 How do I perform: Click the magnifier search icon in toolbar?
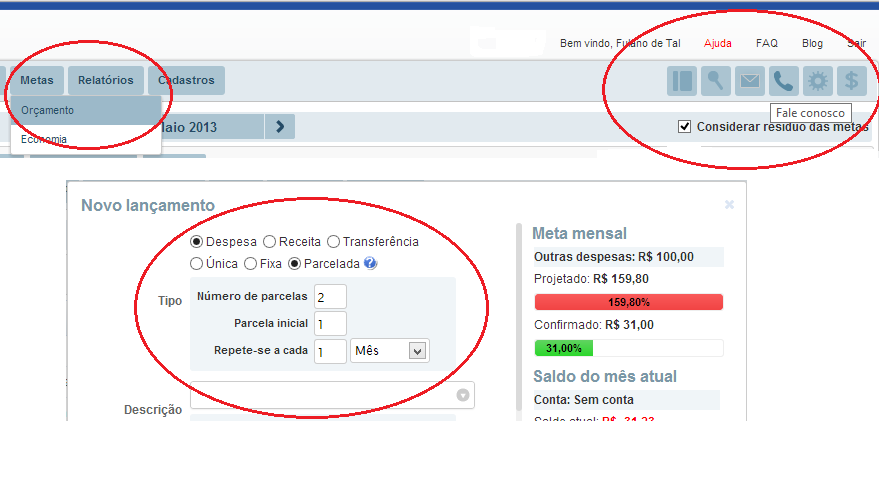tap(716, 81)
